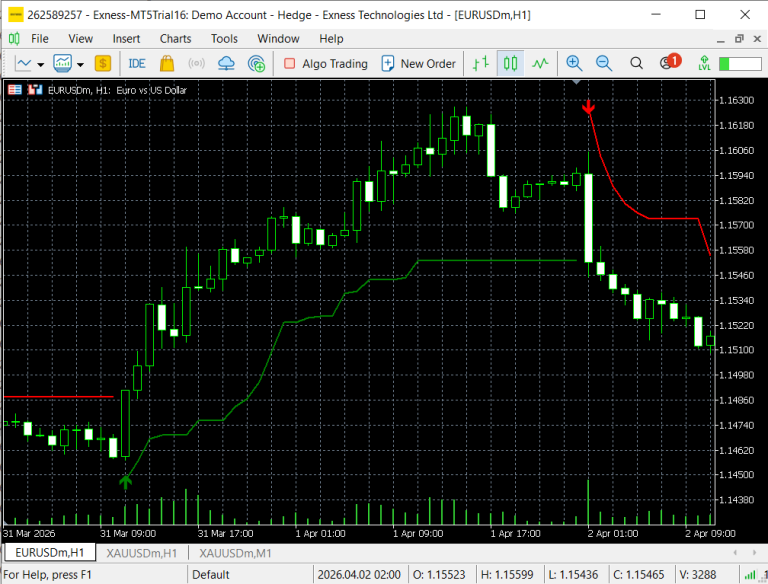768x584 pixels.
Task: Open the View menu
Action: pos(80,39)
